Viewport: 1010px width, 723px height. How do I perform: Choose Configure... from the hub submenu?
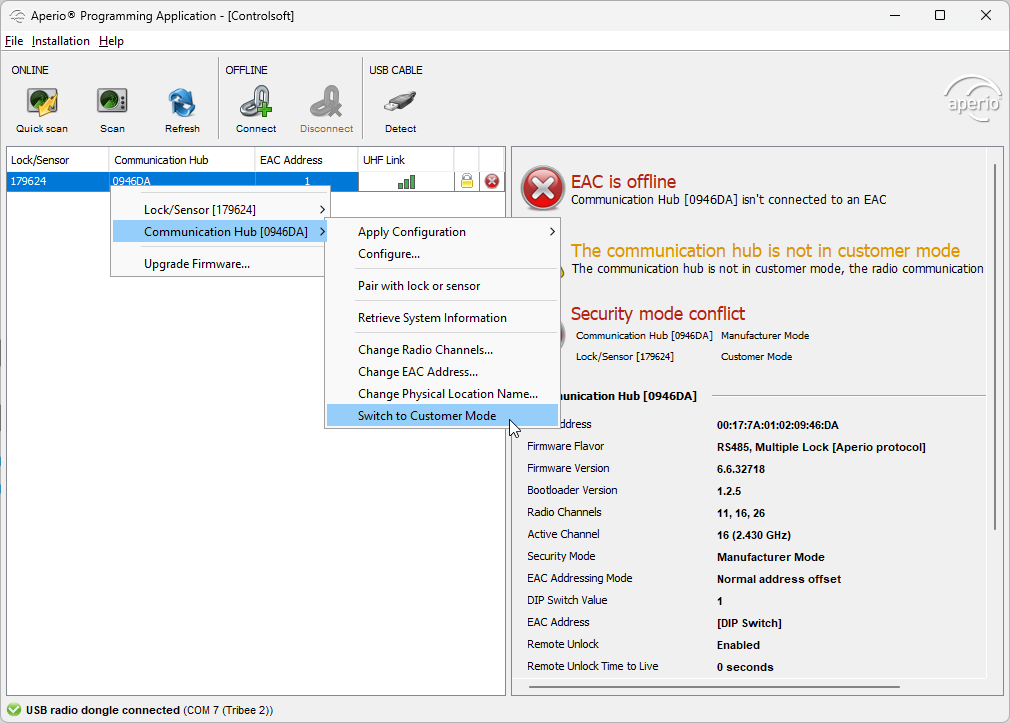[442, 254]
